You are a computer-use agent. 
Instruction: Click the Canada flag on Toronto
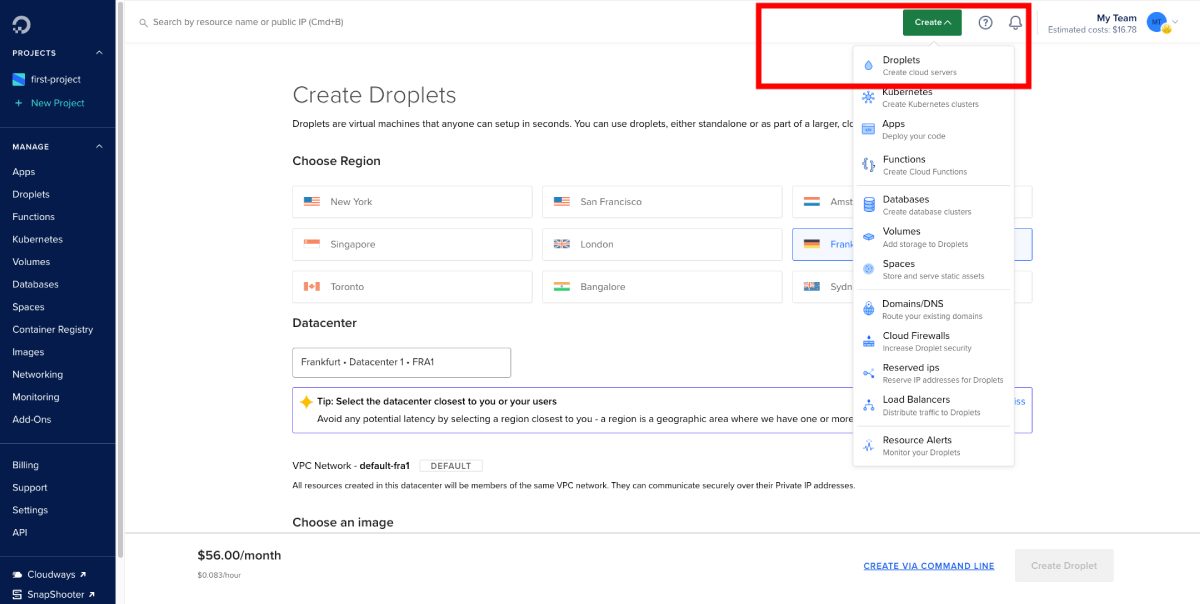[x=312, y=287]
